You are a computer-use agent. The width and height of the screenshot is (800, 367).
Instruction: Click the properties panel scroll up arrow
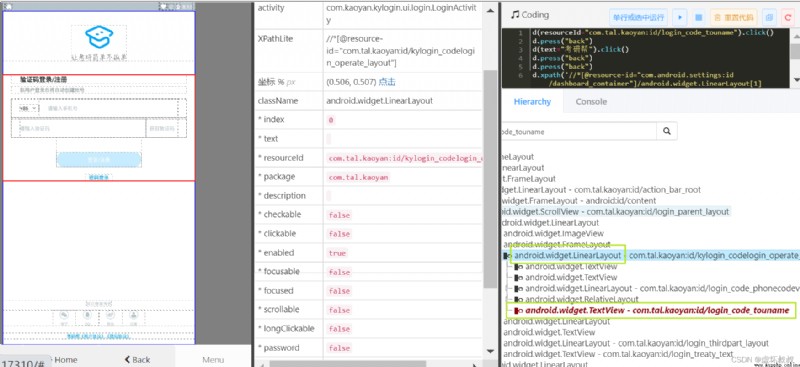click(490, 10)
